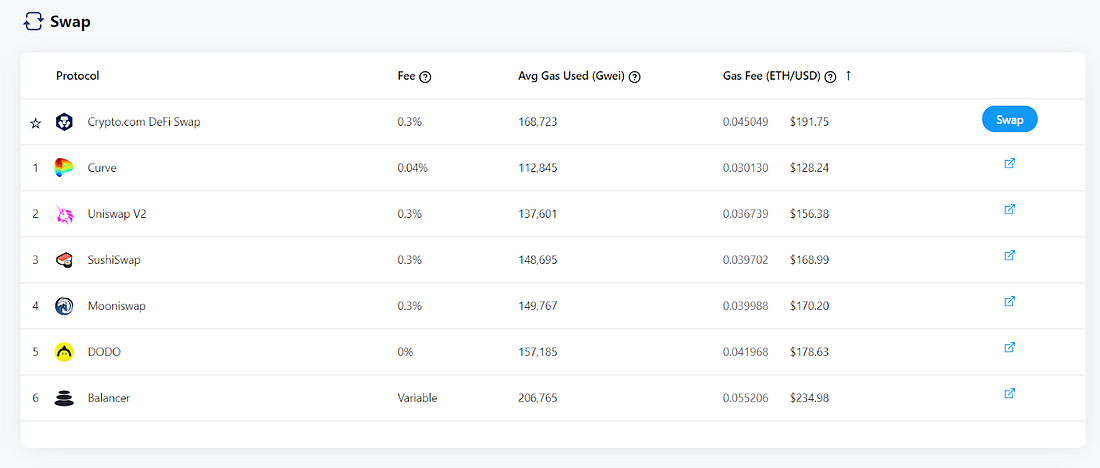Click the Uniswap unicorn logo

tap(65, 214)
